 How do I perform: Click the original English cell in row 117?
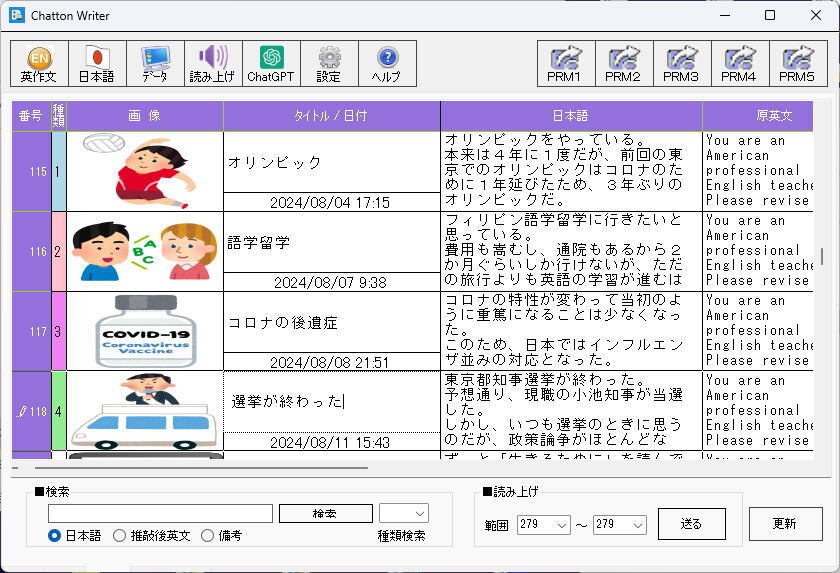[758, 331]
